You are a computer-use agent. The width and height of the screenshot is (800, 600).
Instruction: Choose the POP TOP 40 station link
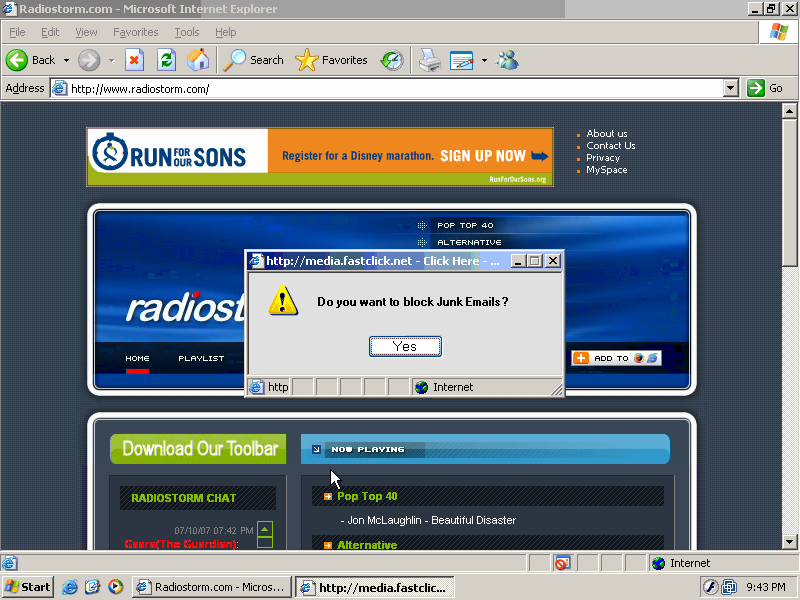pos(465,226)
